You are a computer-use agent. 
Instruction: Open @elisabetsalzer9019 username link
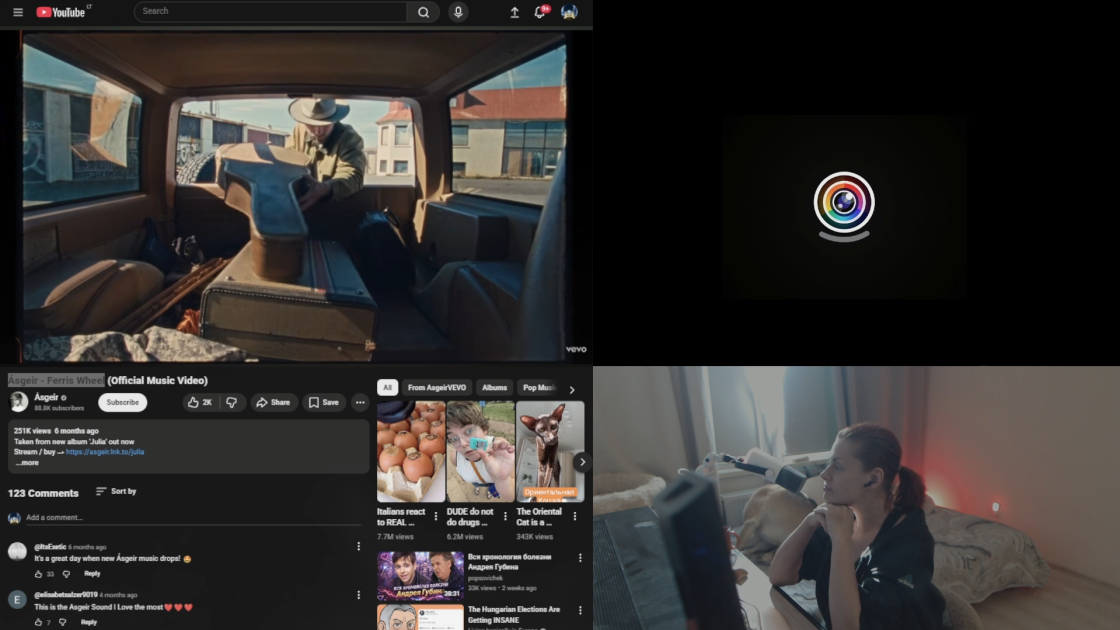[66, 595]
